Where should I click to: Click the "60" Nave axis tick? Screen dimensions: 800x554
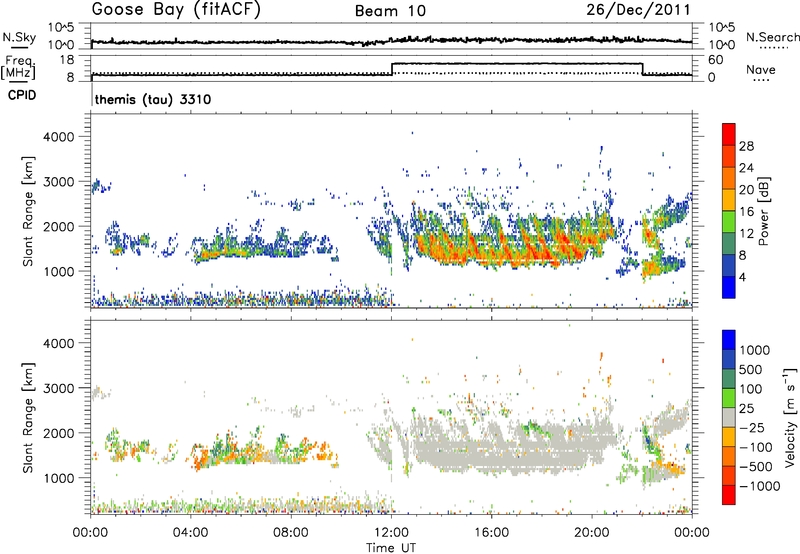pos(716,60)
